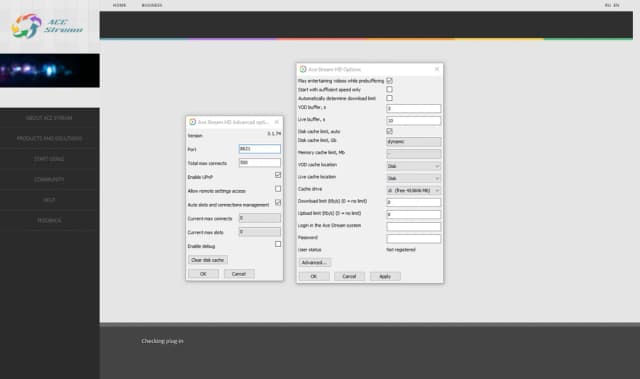640x379 pixels.
Task: Enable Start with sufficient speed only
Action: 389,89
